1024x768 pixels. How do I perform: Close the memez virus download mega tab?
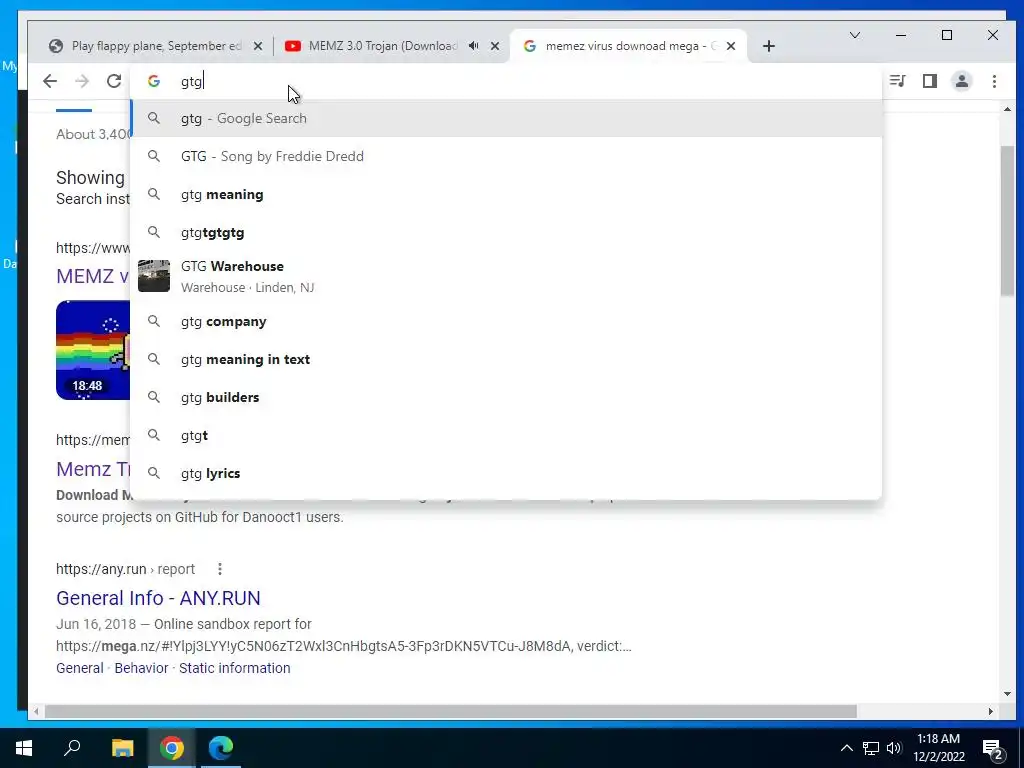731,46
